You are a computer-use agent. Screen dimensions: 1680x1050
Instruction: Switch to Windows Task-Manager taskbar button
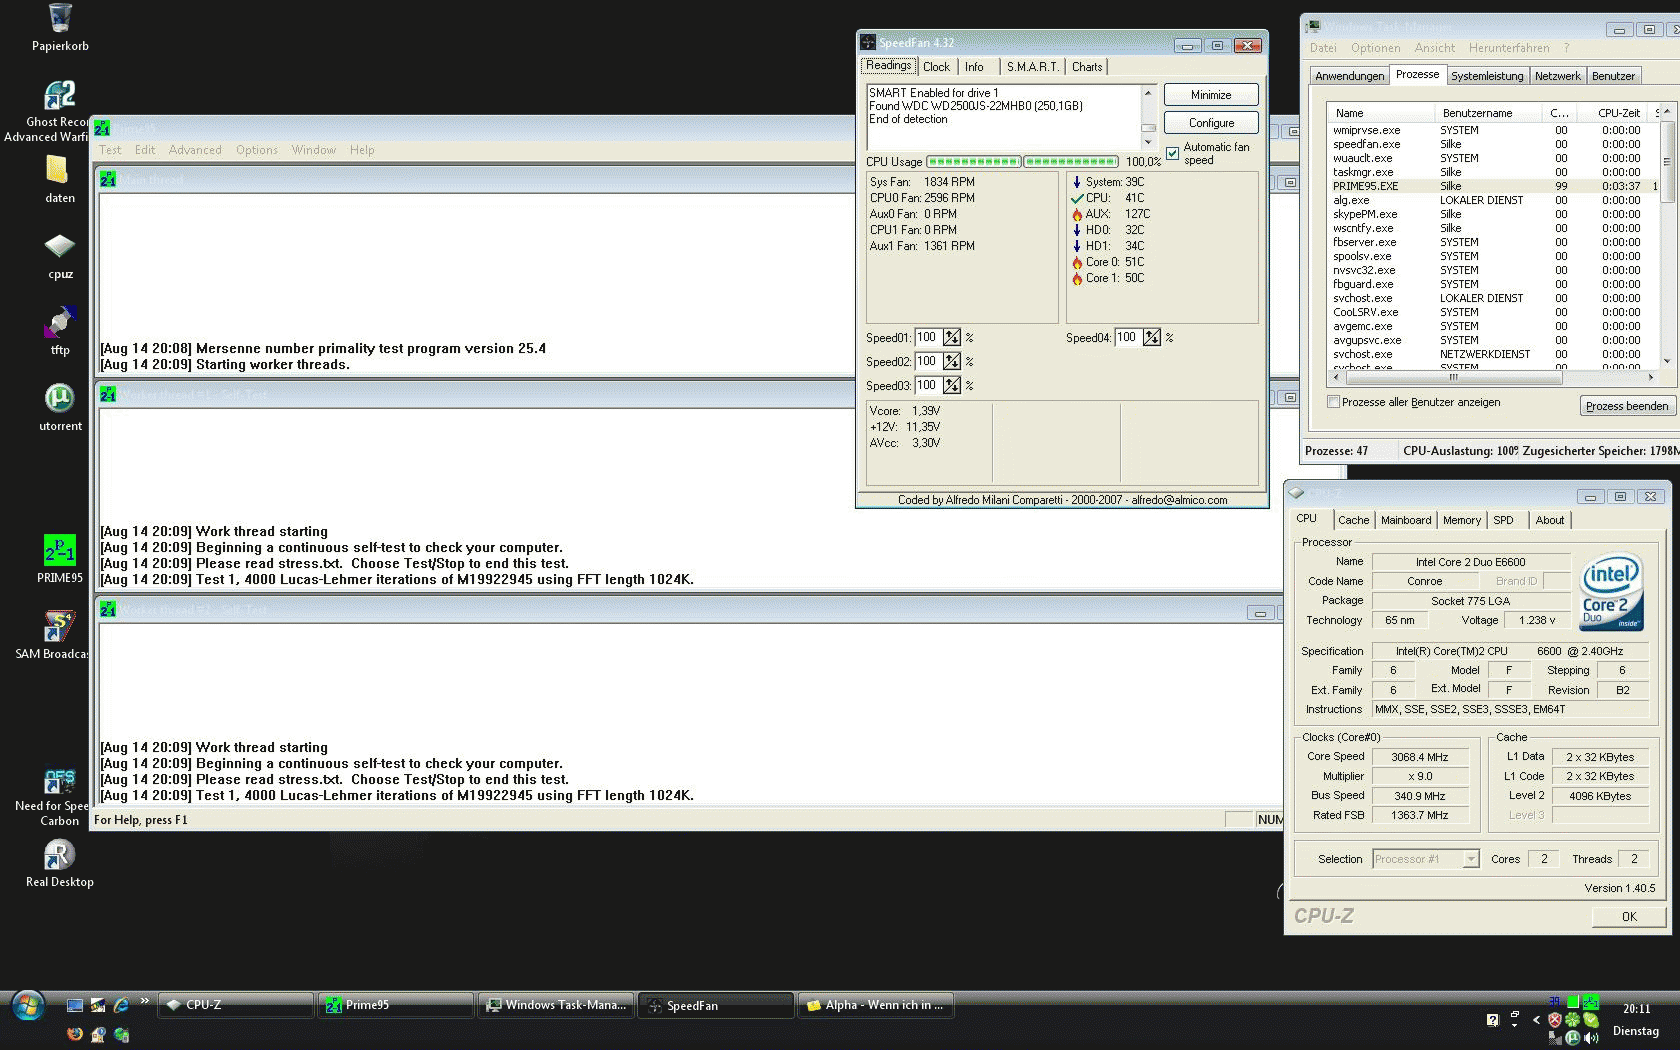[556, 1005]
